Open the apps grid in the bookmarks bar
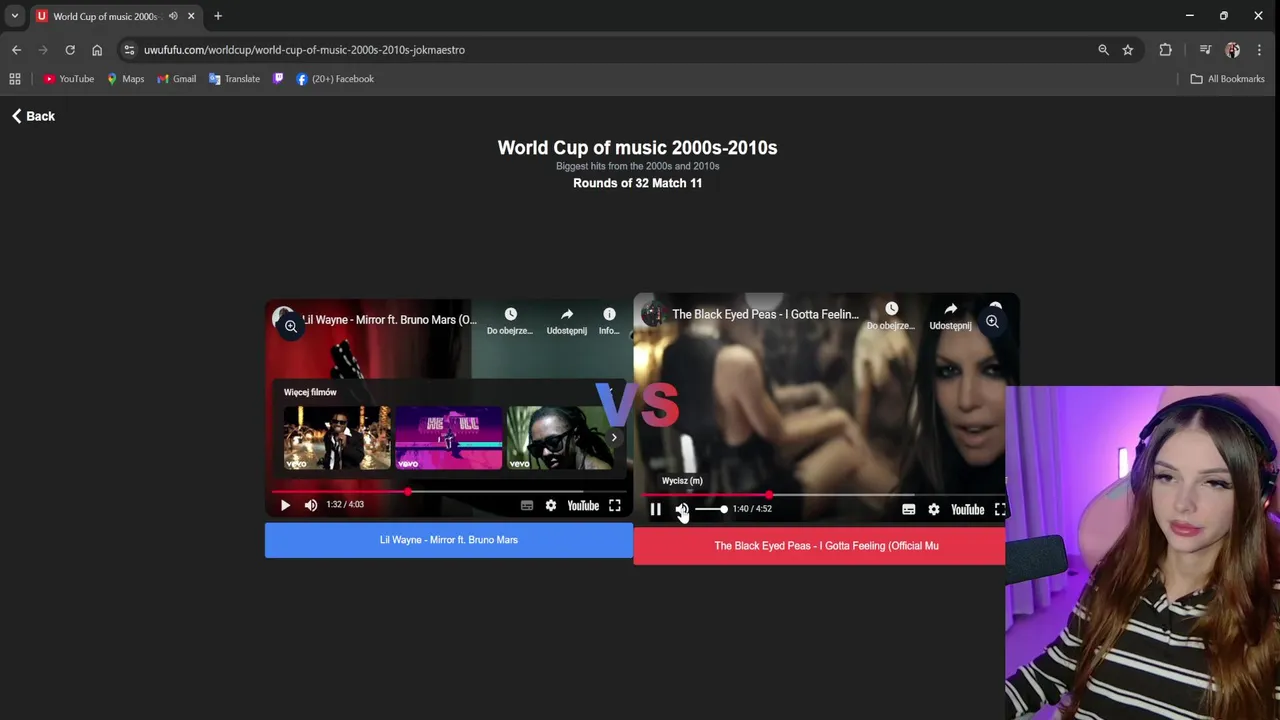1280x720 pixels. pyautogui.click(x=15, y=79)
